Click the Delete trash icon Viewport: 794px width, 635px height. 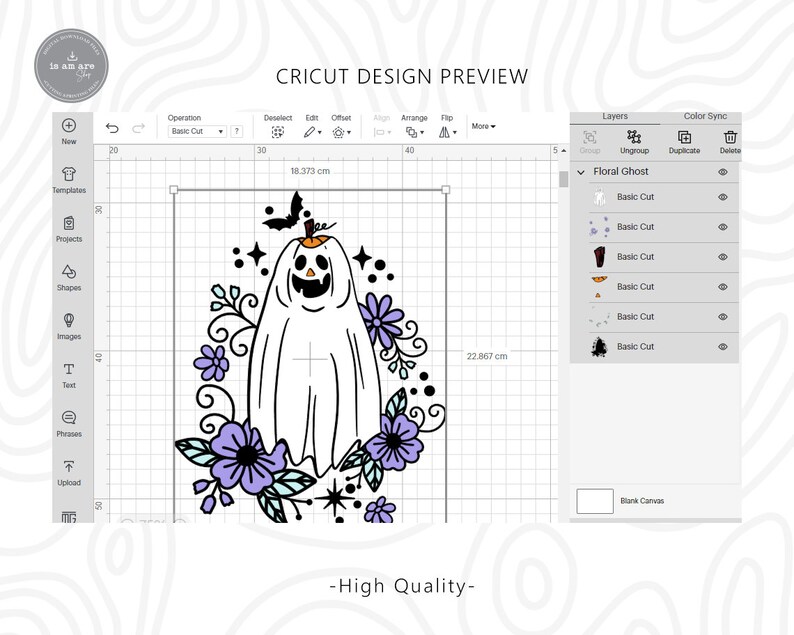[730, 137]
